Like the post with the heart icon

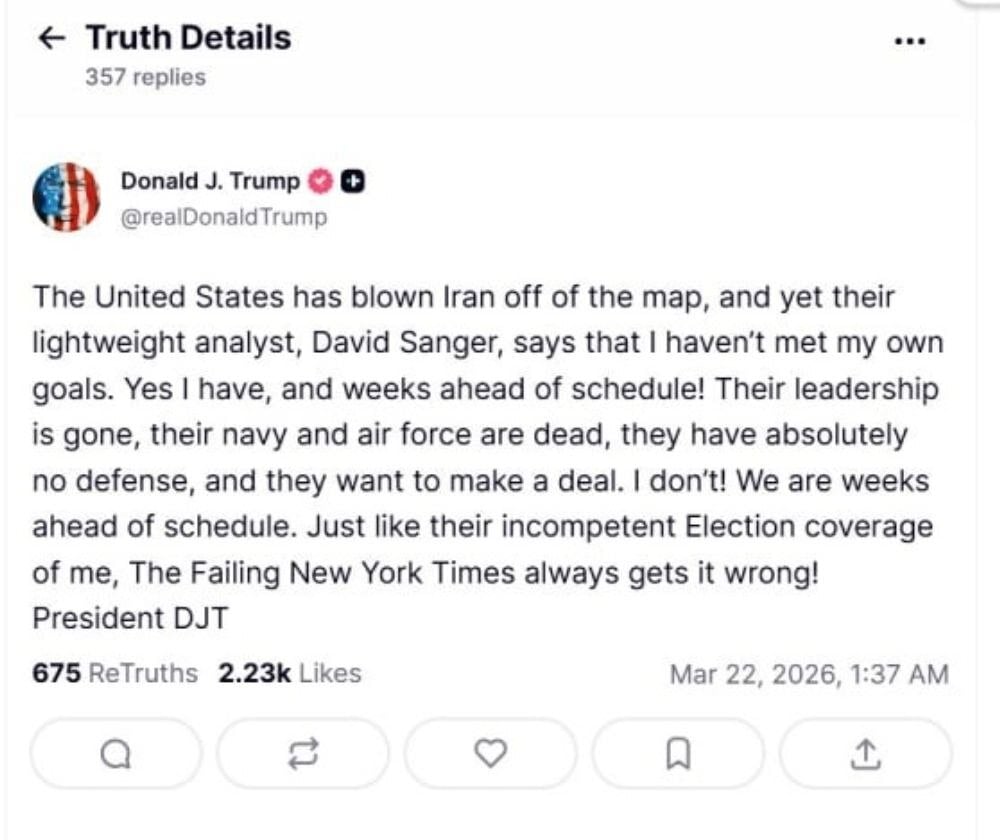click(489, 754)
